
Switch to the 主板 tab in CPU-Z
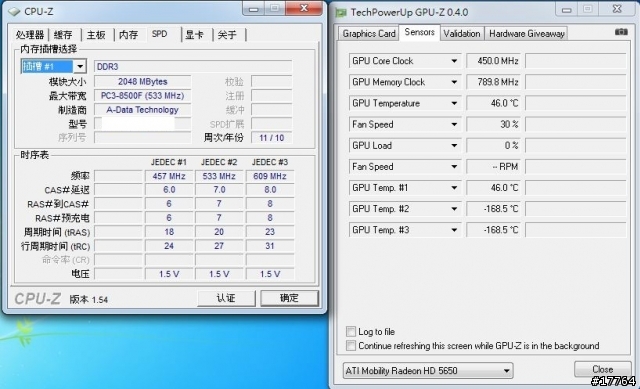pos(96,35)
